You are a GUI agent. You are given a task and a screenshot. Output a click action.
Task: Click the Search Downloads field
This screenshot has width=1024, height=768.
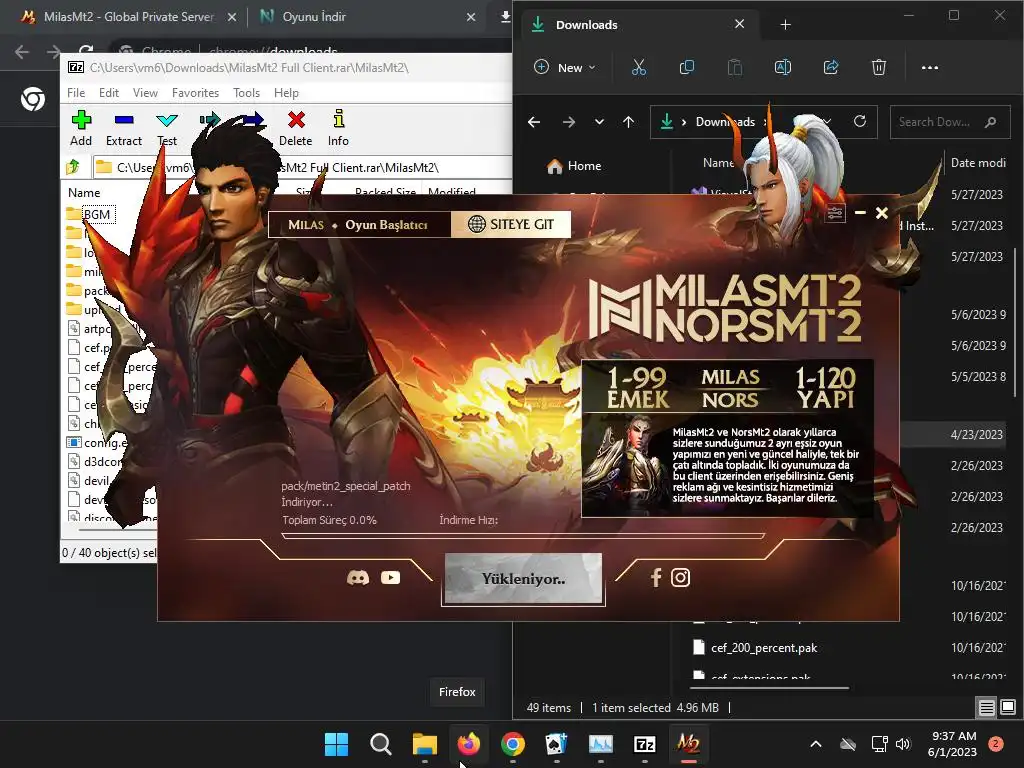click(x=949, y=121)
